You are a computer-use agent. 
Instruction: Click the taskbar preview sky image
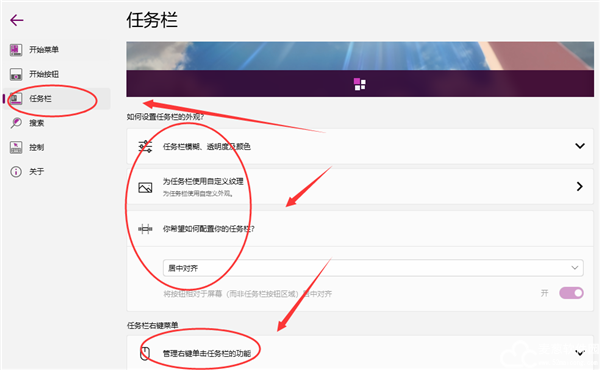[x=360, y=56]
